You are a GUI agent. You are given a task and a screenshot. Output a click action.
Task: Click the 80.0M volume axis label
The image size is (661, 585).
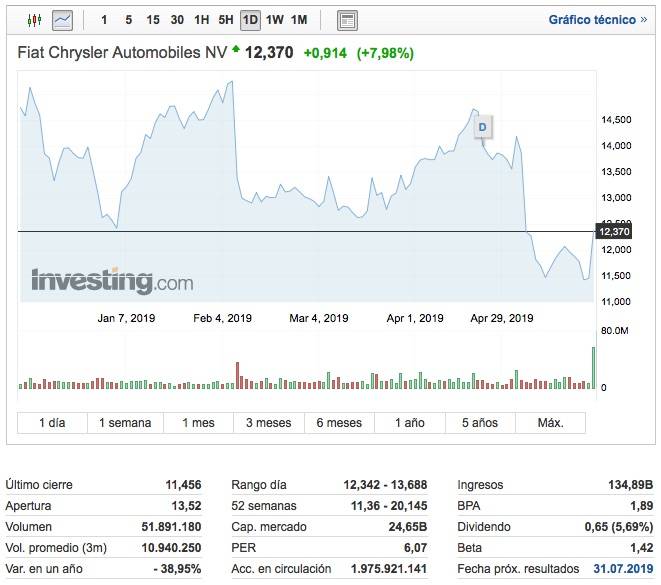pos(615,330)
